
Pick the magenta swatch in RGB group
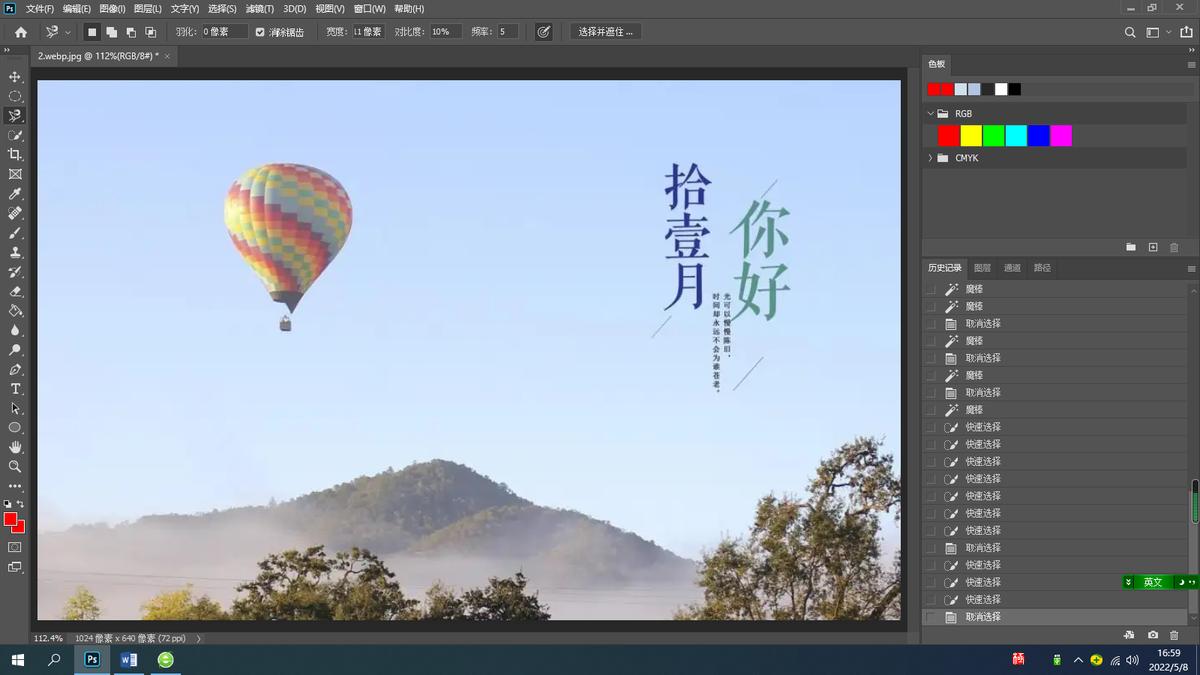click(x=1061, y=136)
